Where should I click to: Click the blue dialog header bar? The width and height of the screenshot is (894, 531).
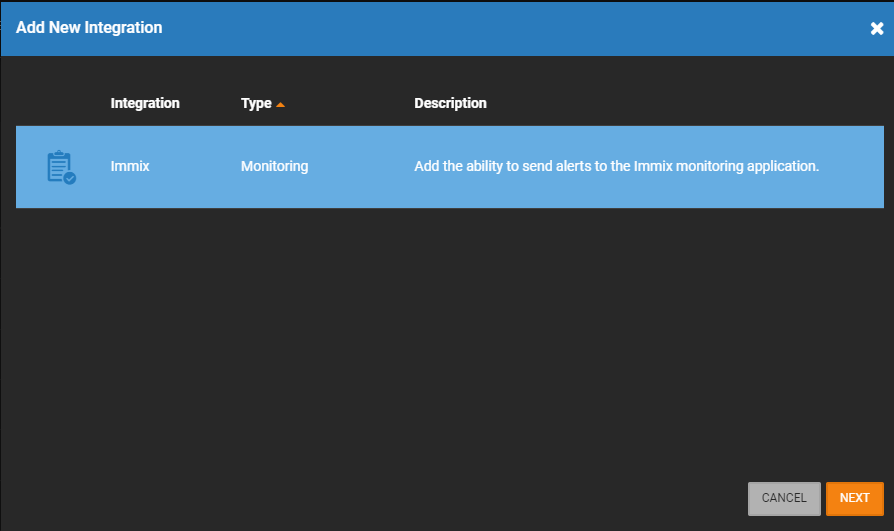point(447,29)
